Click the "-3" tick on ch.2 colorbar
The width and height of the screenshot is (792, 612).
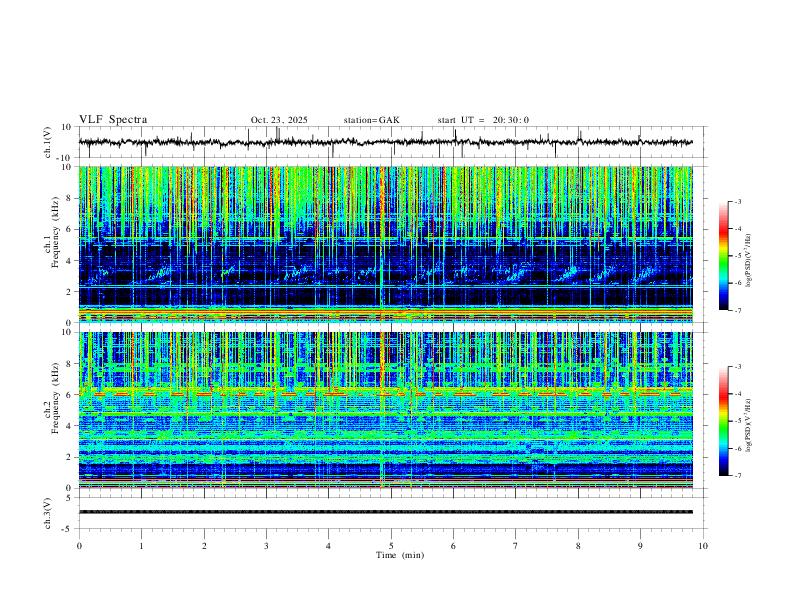[x=738, y=367]
